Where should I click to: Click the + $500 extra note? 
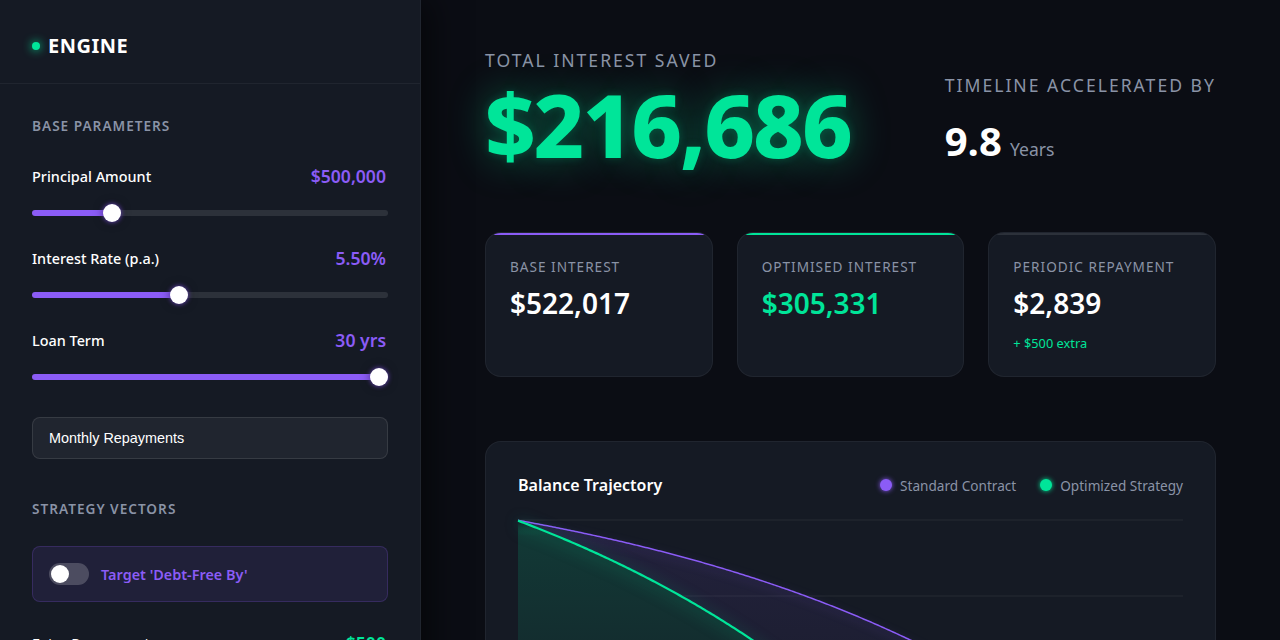(x=1050, y=343)
